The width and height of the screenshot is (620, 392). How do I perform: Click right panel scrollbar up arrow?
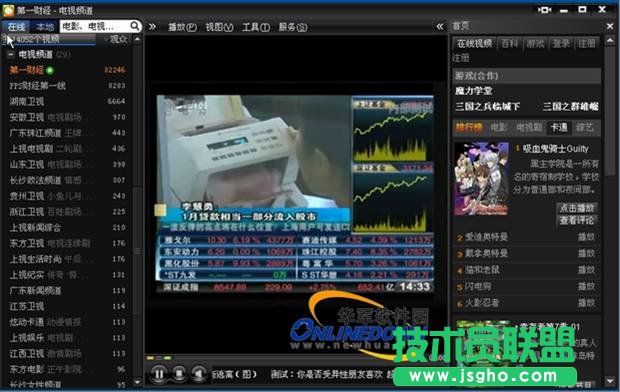pyautogui.click(x=610, y=40)
